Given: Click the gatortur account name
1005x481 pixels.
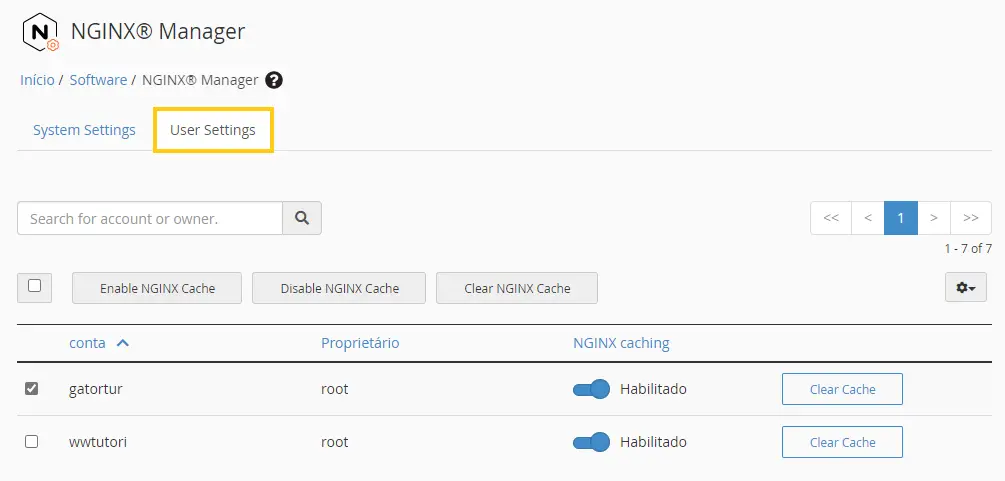Looking at the screenshot, I should (x=96, y=389).
